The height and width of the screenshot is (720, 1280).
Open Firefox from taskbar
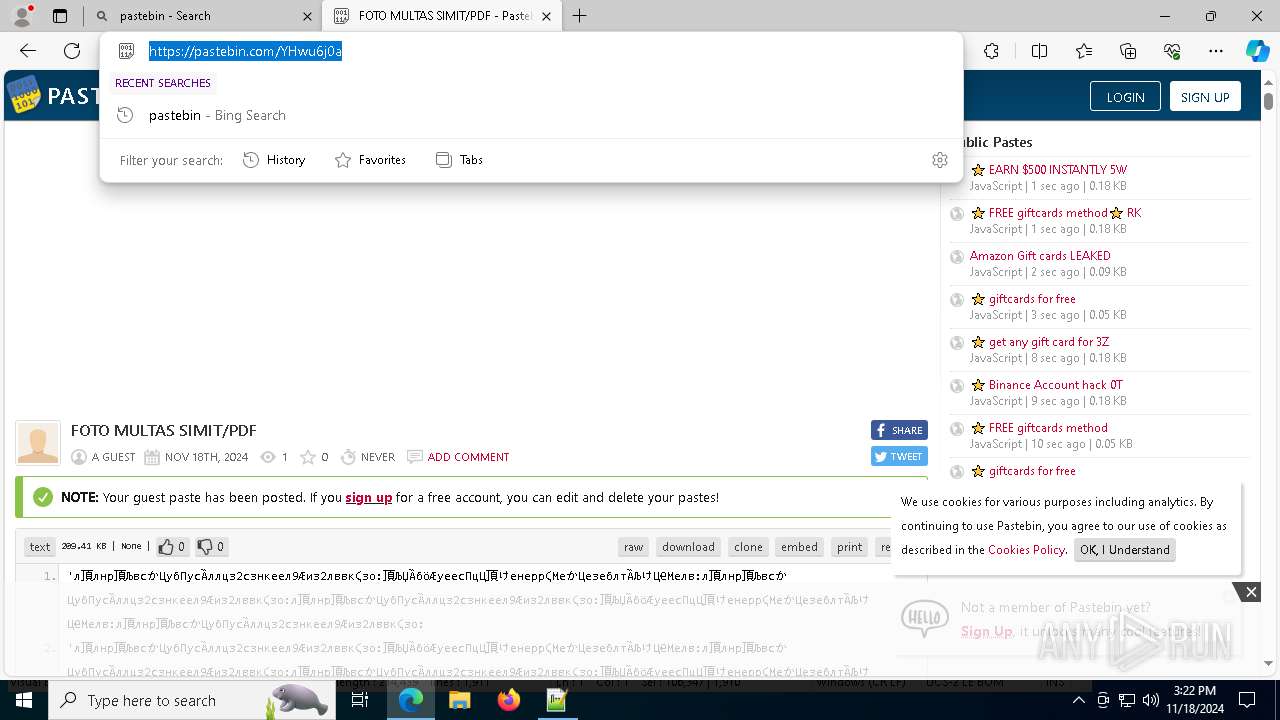pyautogui.click(x=509, y=700)
